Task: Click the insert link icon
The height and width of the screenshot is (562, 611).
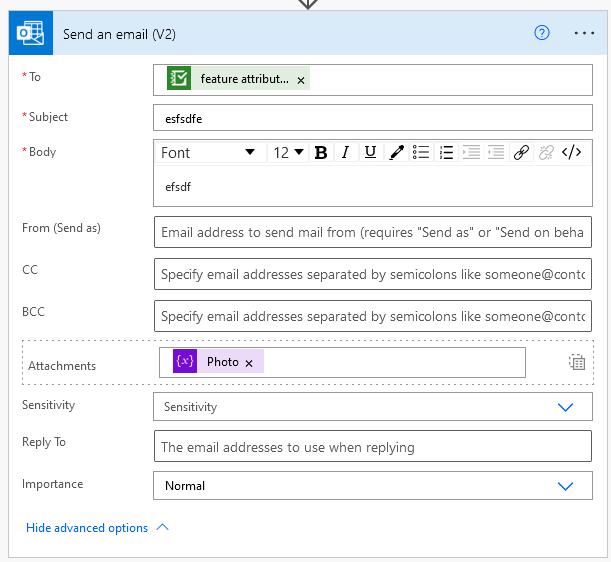Action: tap(521, 153)
